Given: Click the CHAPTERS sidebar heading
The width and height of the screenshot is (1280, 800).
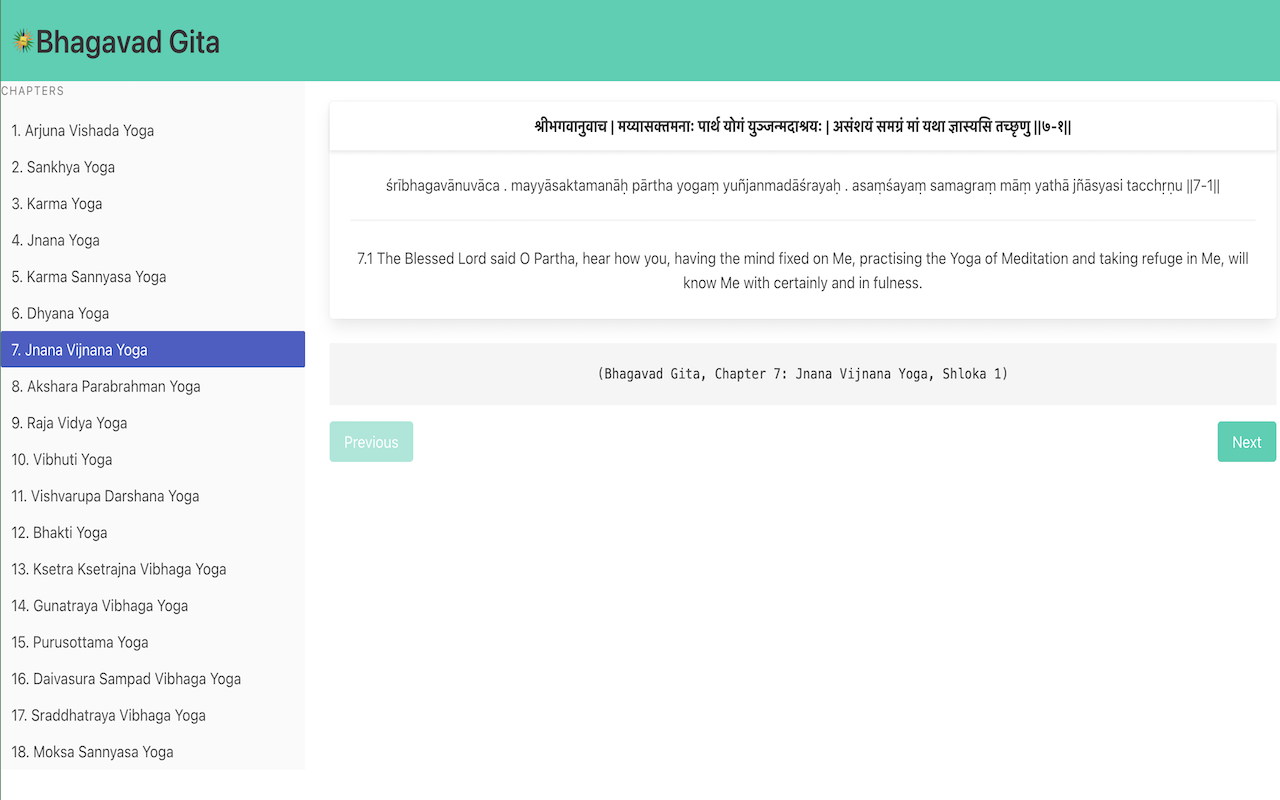Looking at the screenshot, I should pyautogui.click(x=33, y=91).
